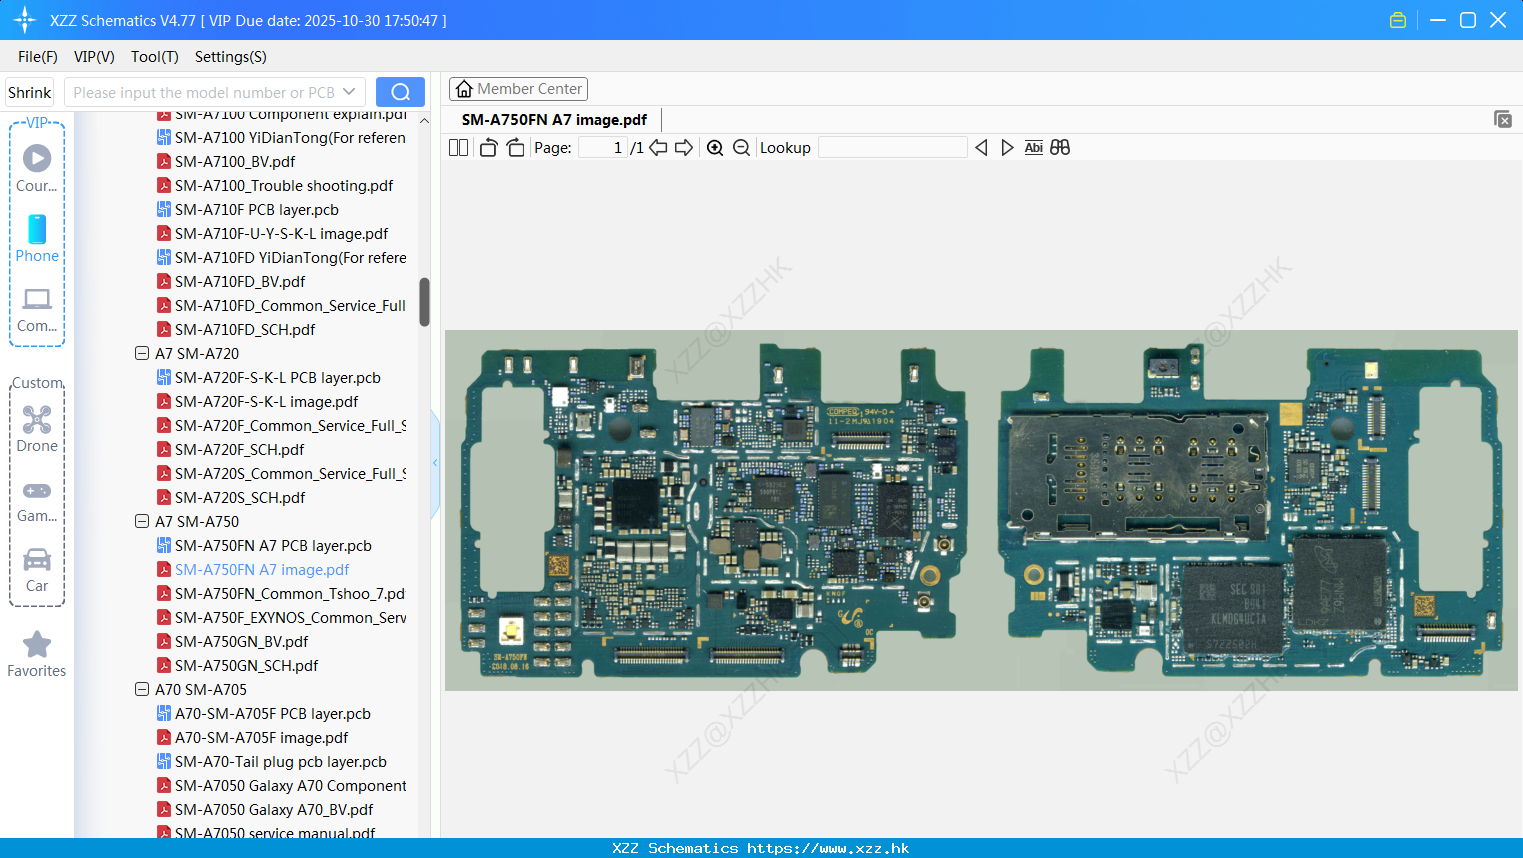Open SM-A750FN_Common_Tshoo_7.pdf entry
1523x858 pixels.
click(x=290, y=593)
